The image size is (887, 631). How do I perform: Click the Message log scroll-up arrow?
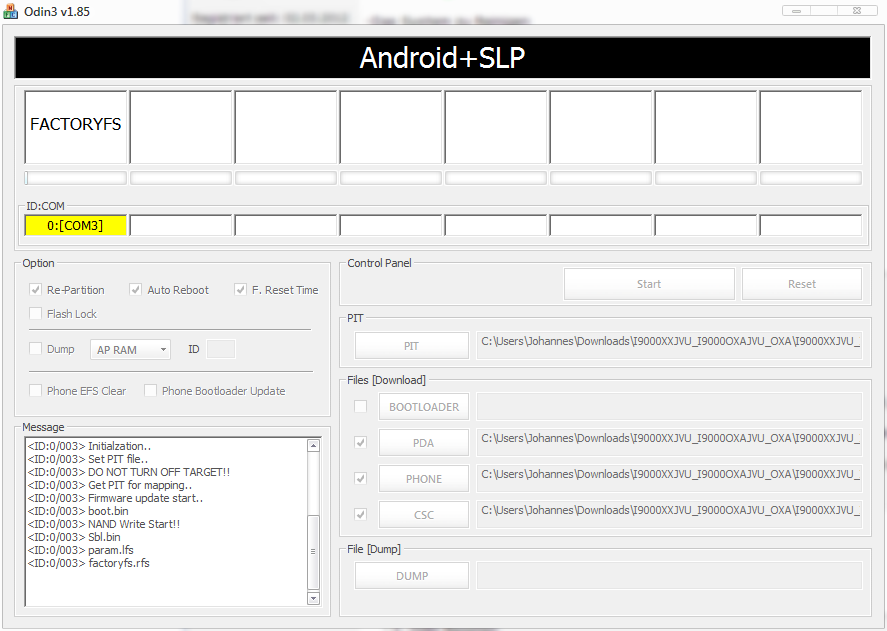point(313,446)
